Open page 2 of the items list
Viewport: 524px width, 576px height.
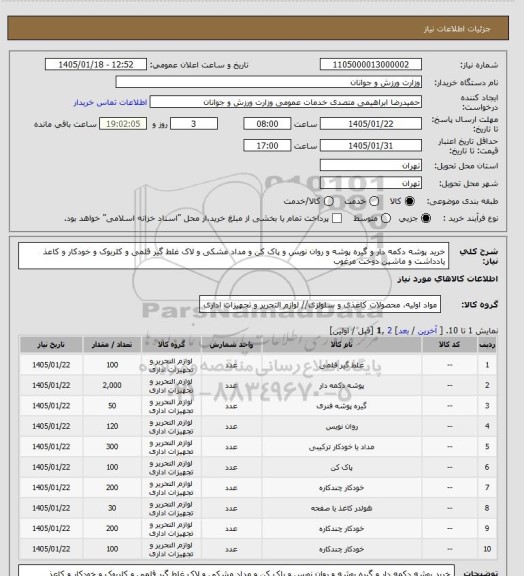390,331
